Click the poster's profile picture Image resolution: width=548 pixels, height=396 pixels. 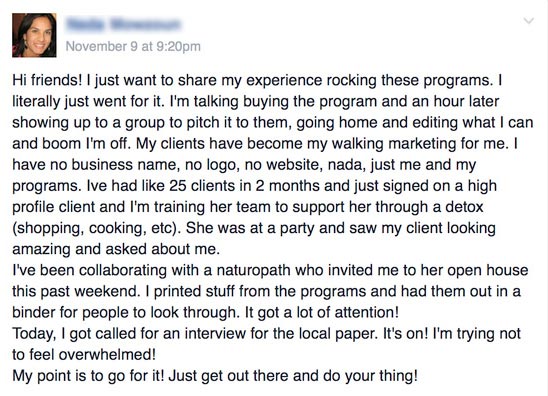coord(34,35)
